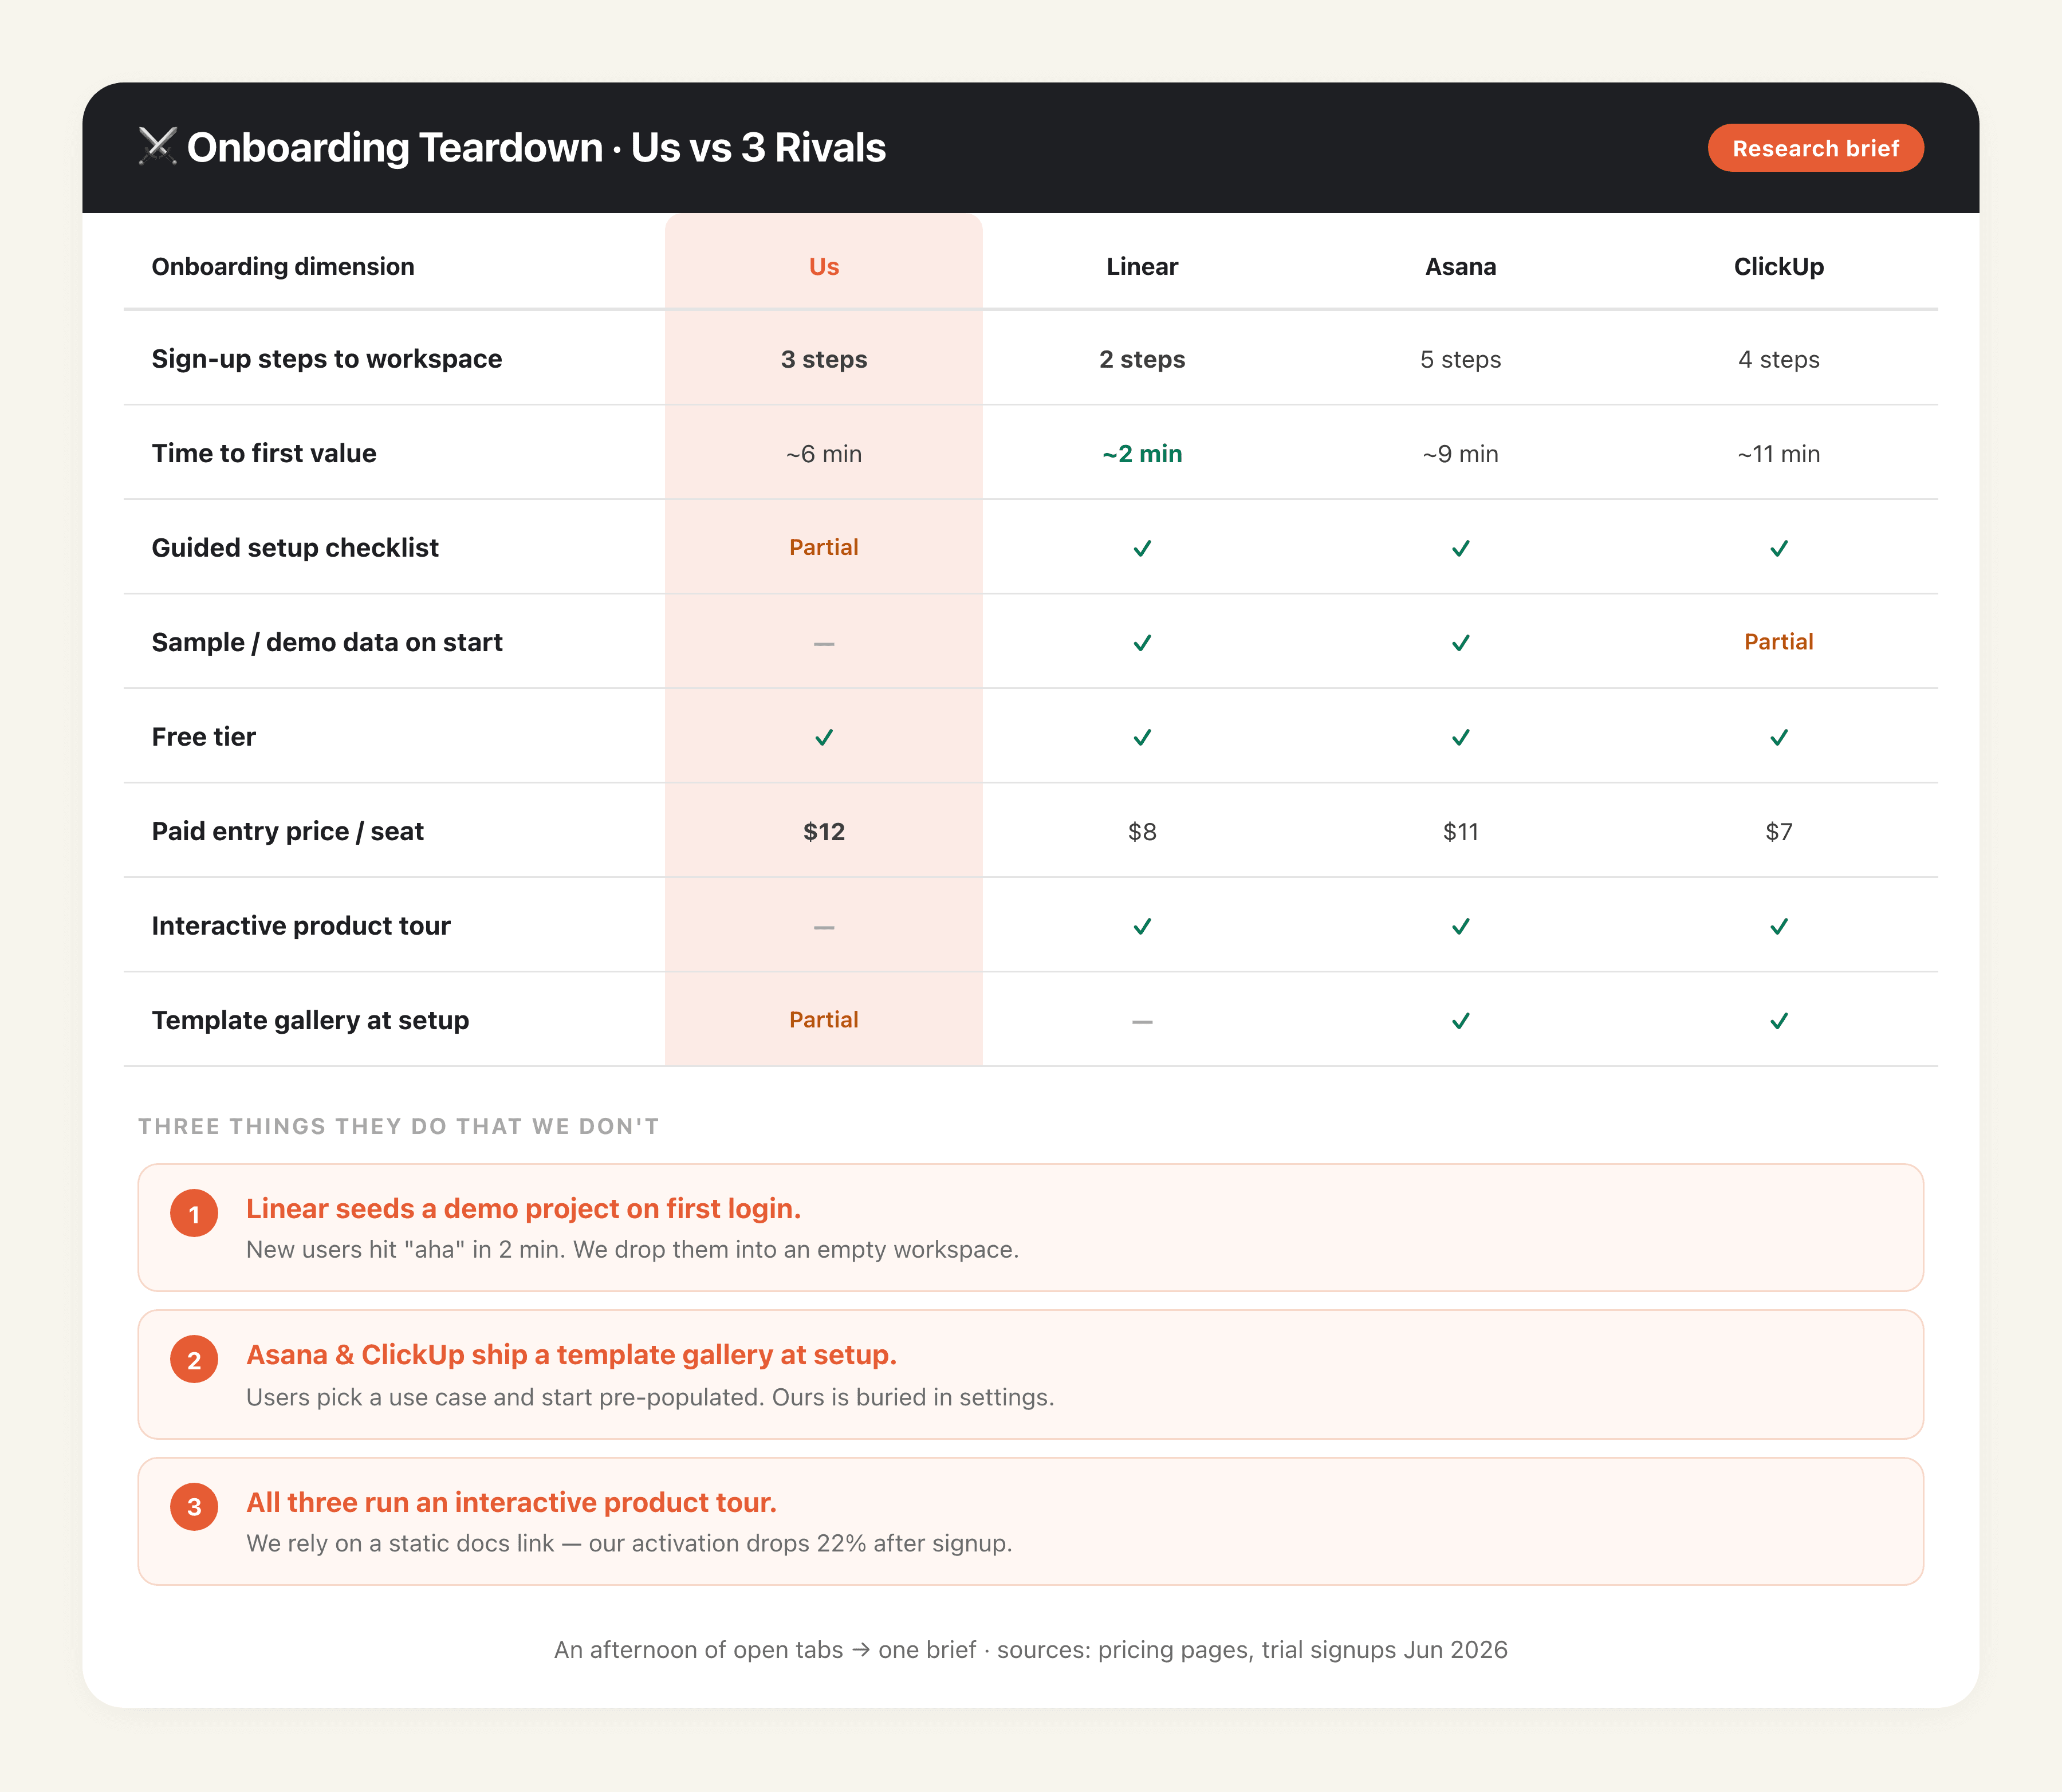Click the Onboarding Teardown title text

click(x=536, y=147)
